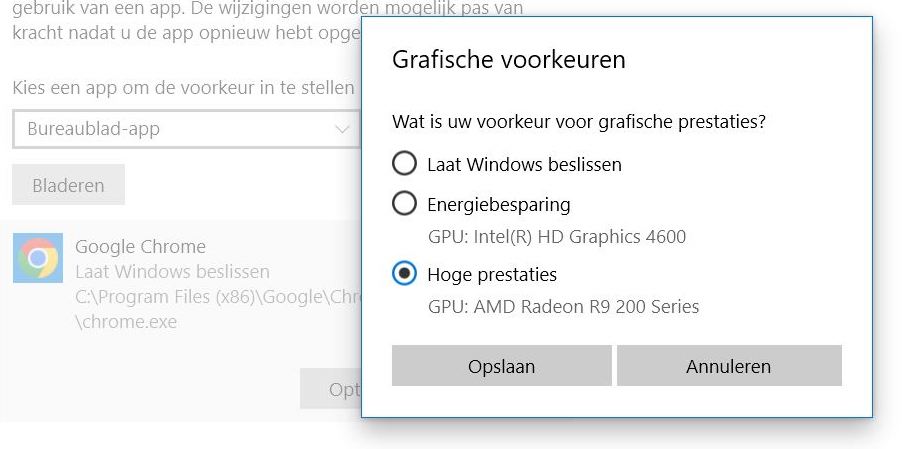Save preferences with the Opslaan button
Viewport: 902px width, 449px height.
(501, 366)
